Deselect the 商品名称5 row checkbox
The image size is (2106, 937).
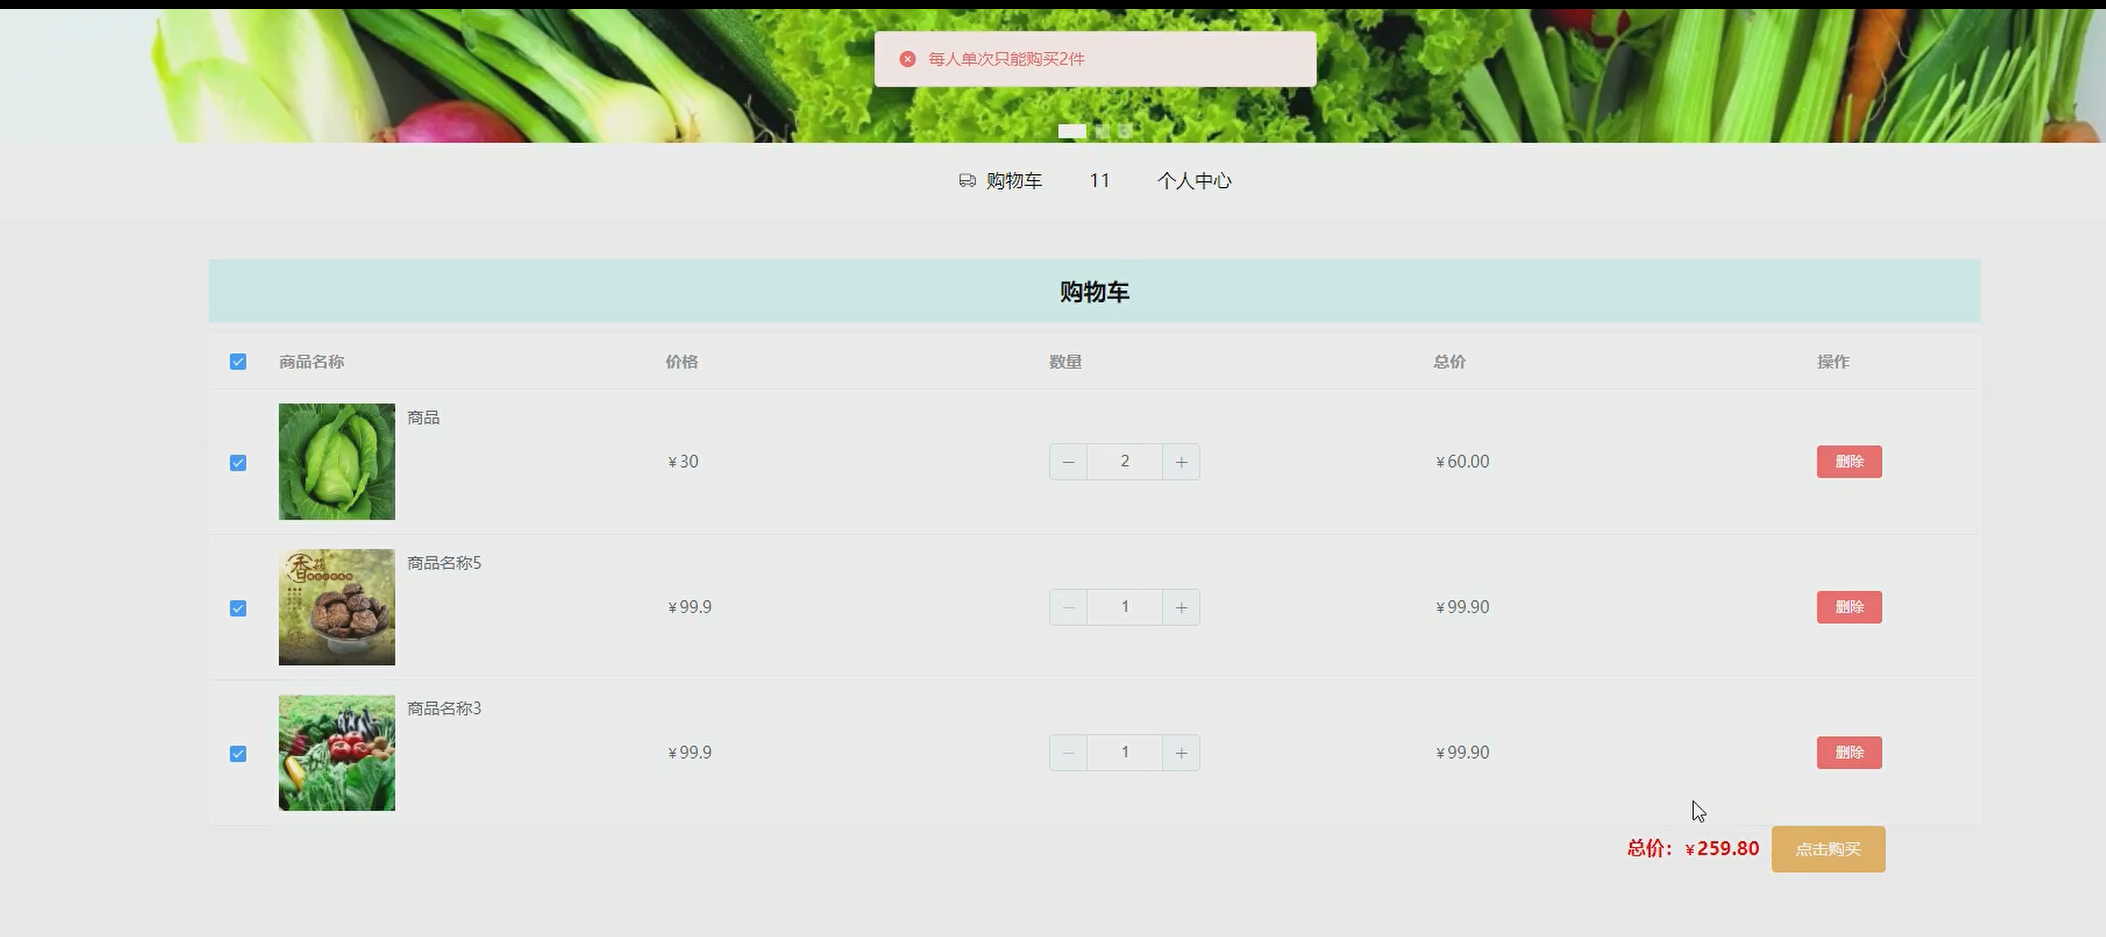[238, 608]
